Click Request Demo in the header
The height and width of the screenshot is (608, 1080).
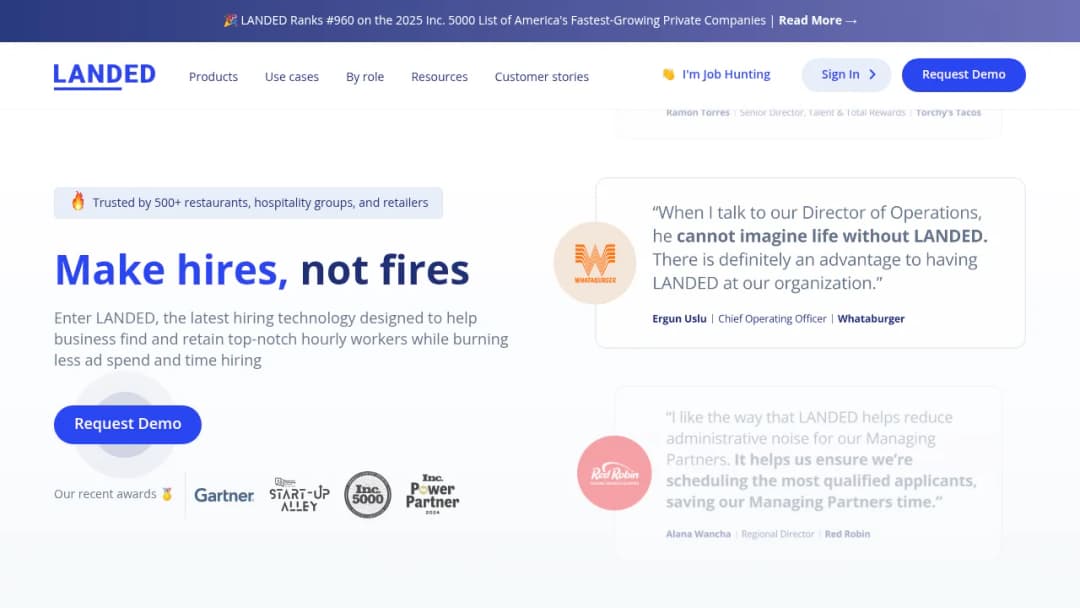point(964,75)
